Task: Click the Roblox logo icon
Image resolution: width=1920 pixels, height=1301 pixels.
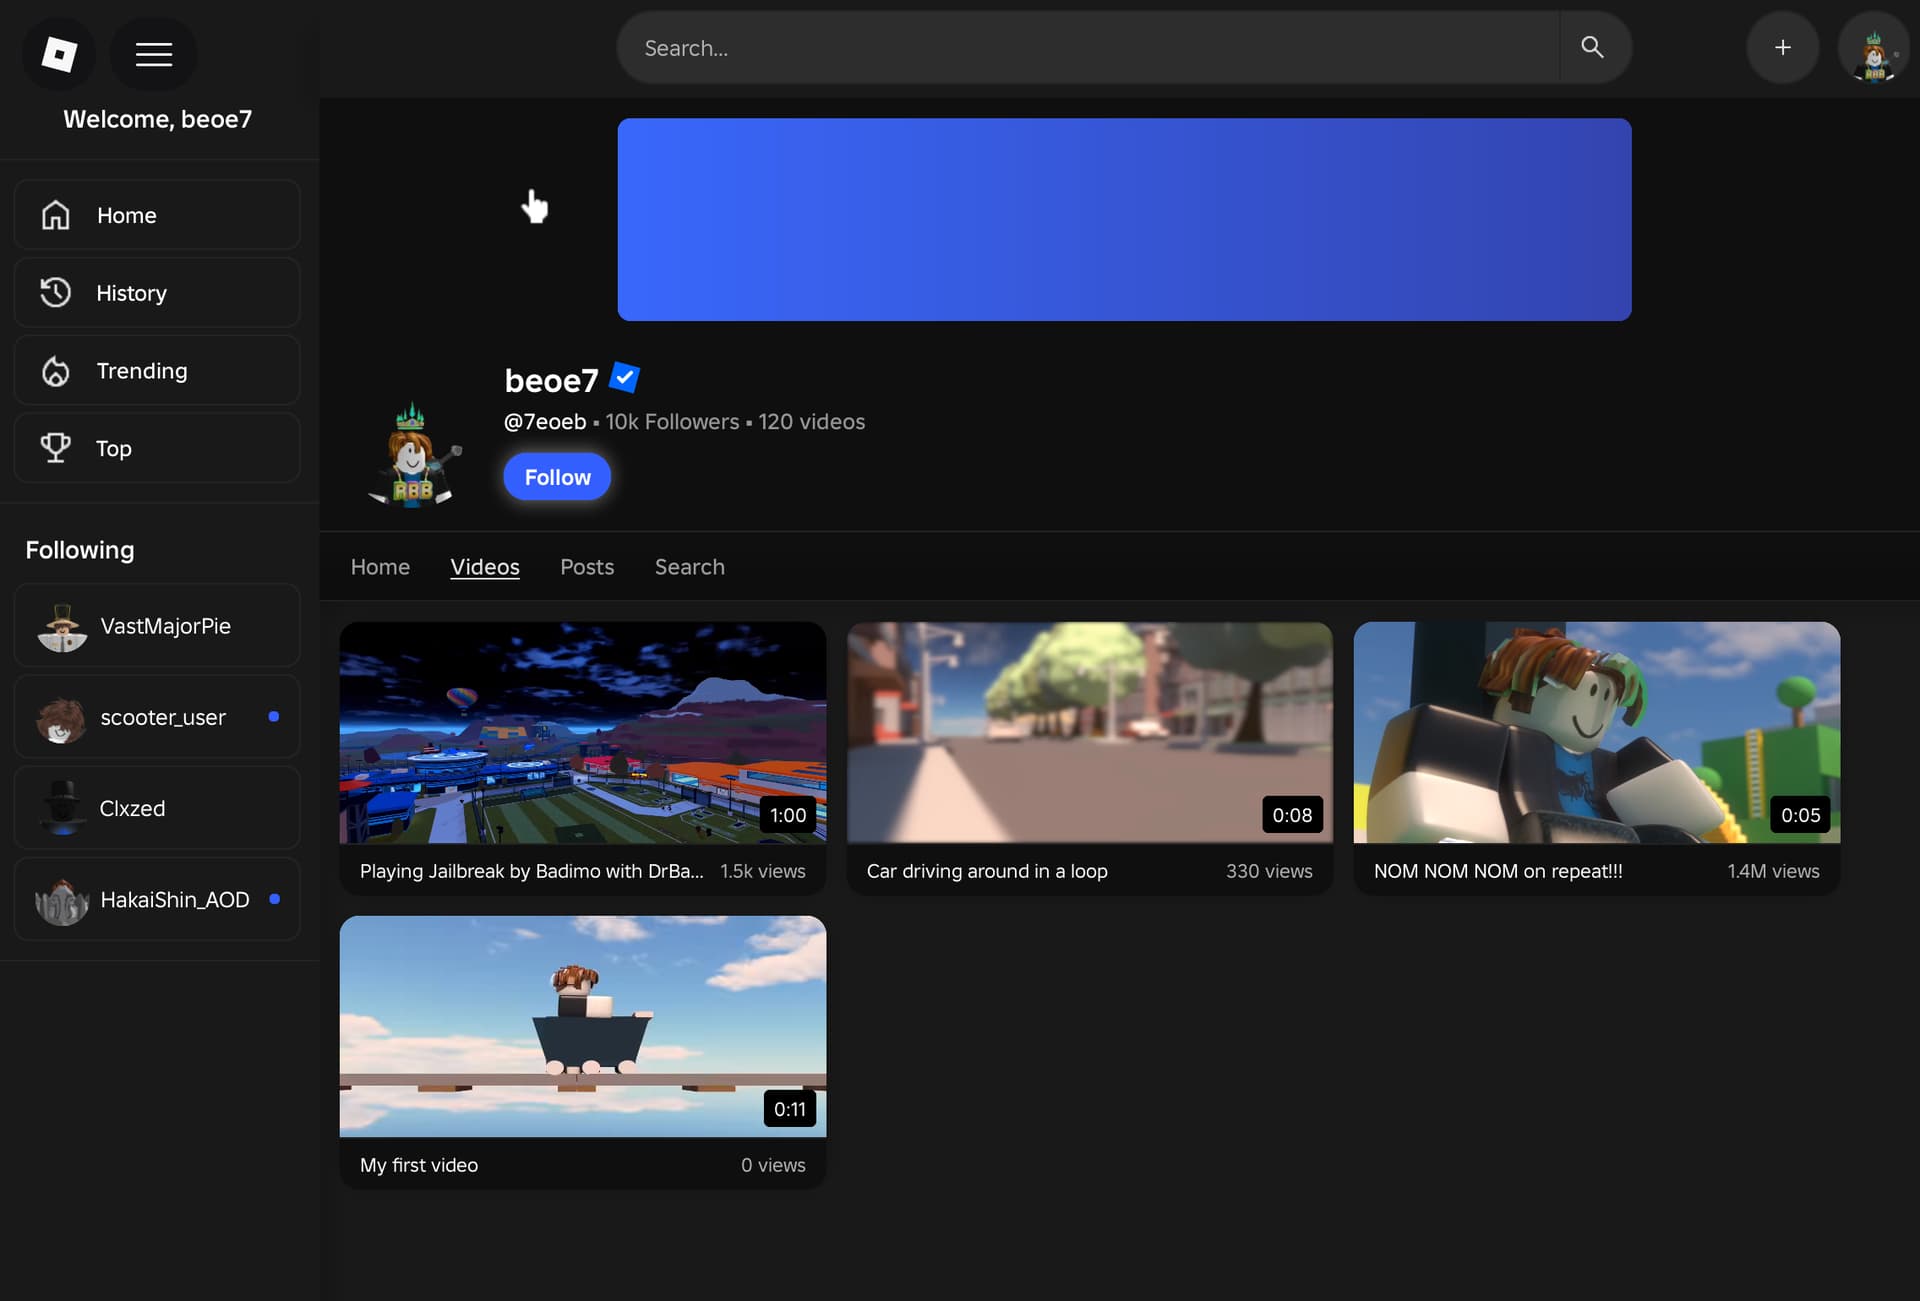Action: tap(58, 53)
